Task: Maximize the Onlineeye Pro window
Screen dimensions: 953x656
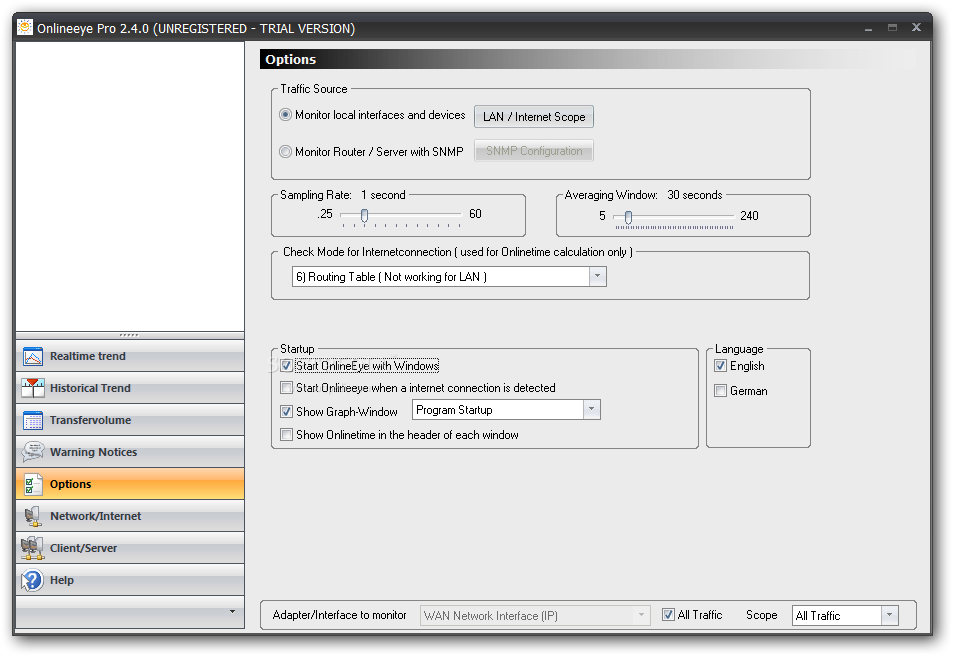Action: point(892,27)
